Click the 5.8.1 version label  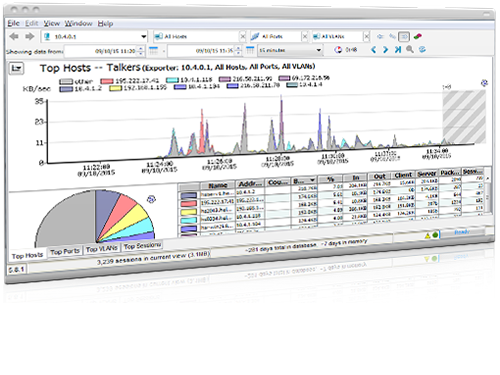(x=16, y=269)
